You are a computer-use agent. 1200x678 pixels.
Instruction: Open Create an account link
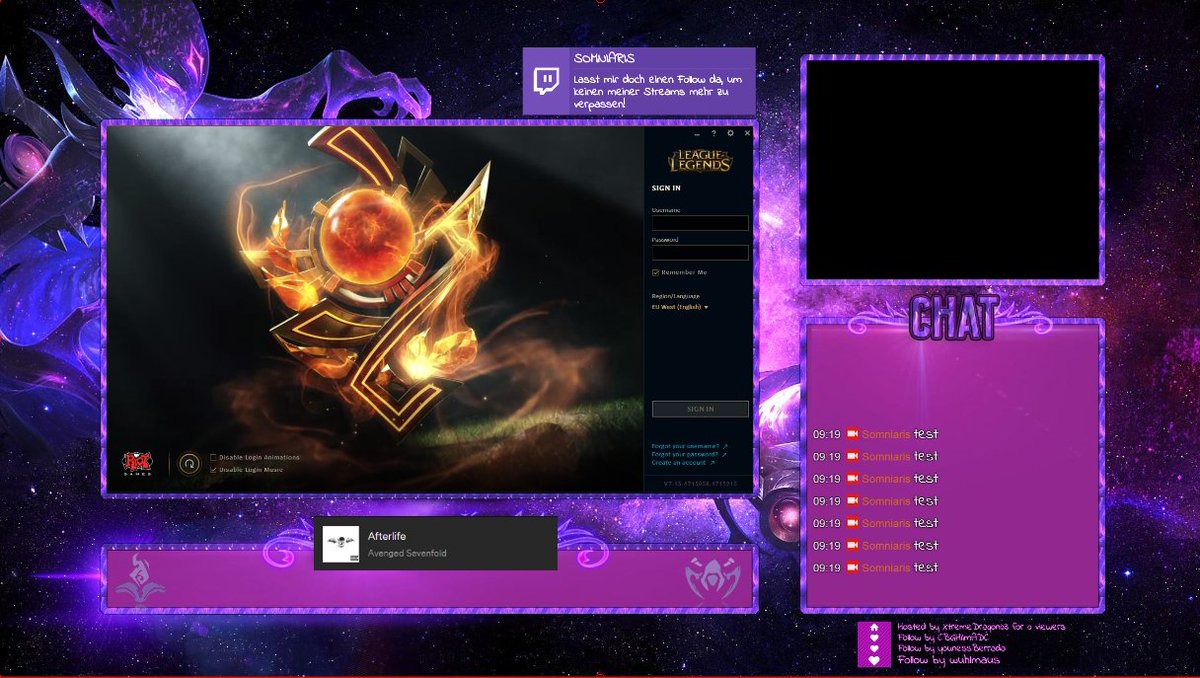click(679, 463)
